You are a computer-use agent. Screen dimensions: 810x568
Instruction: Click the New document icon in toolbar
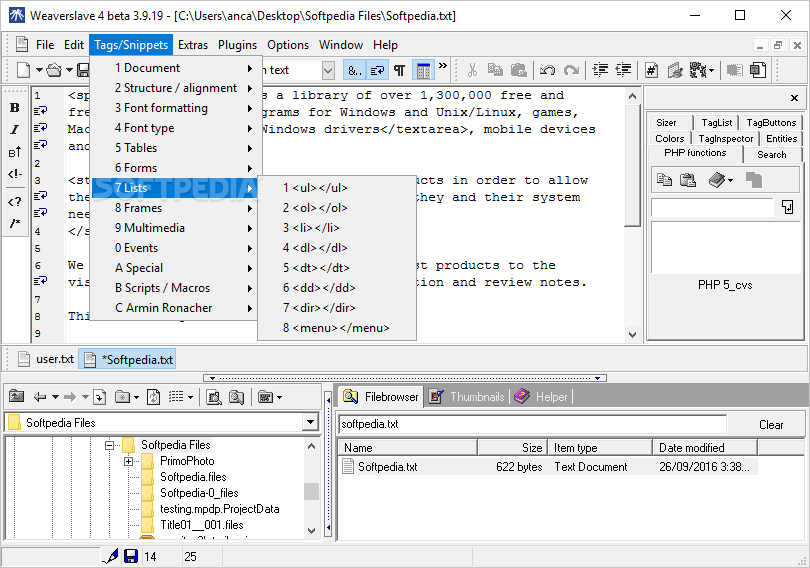(23, 70)
